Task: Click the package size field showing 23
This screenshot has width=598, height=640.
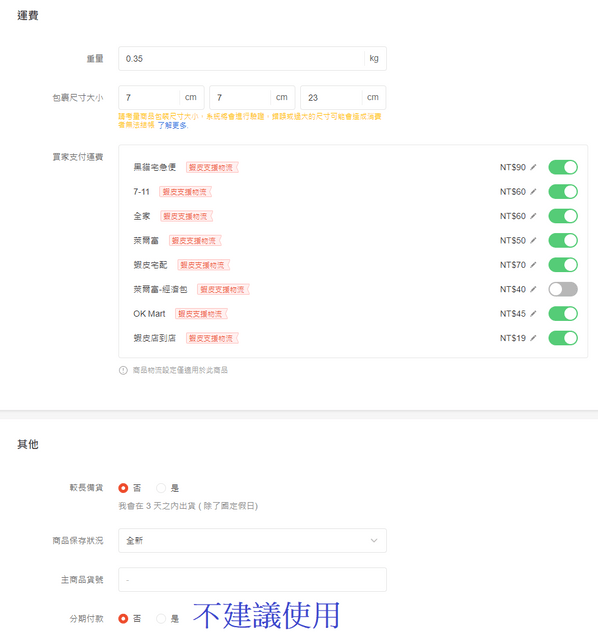Action: tap(331, 98)
